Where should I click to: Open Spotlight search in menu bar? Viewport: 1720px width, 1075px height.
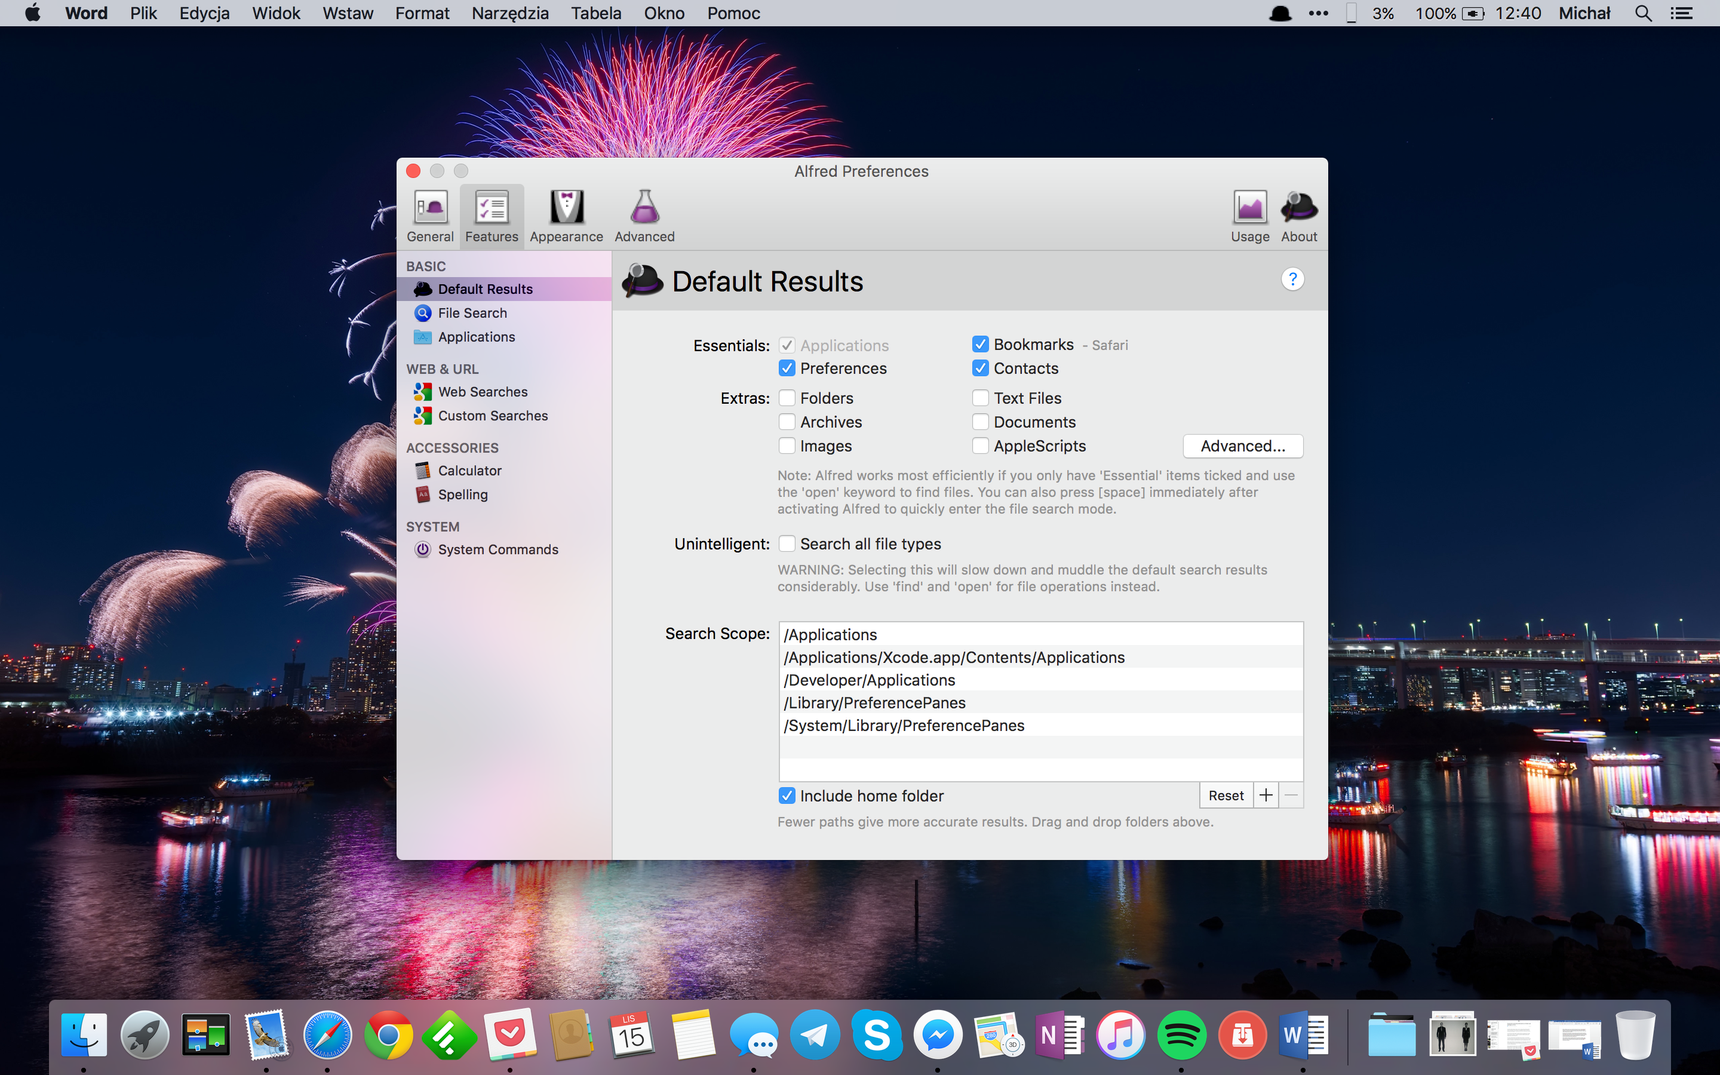tap(1643, 13)
